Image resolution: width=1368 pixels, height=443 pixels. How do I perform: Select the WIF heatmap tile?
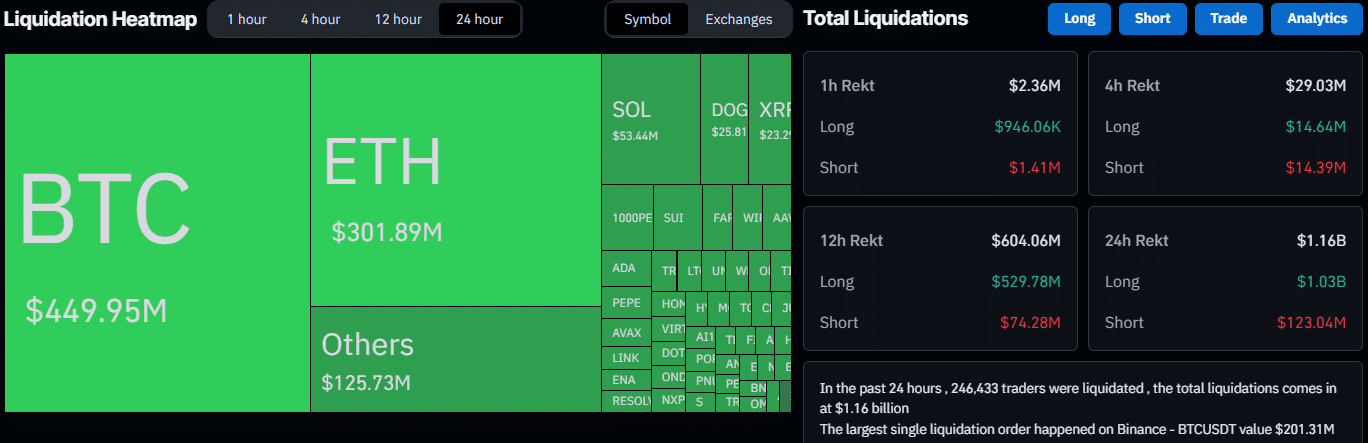(747, 217)
